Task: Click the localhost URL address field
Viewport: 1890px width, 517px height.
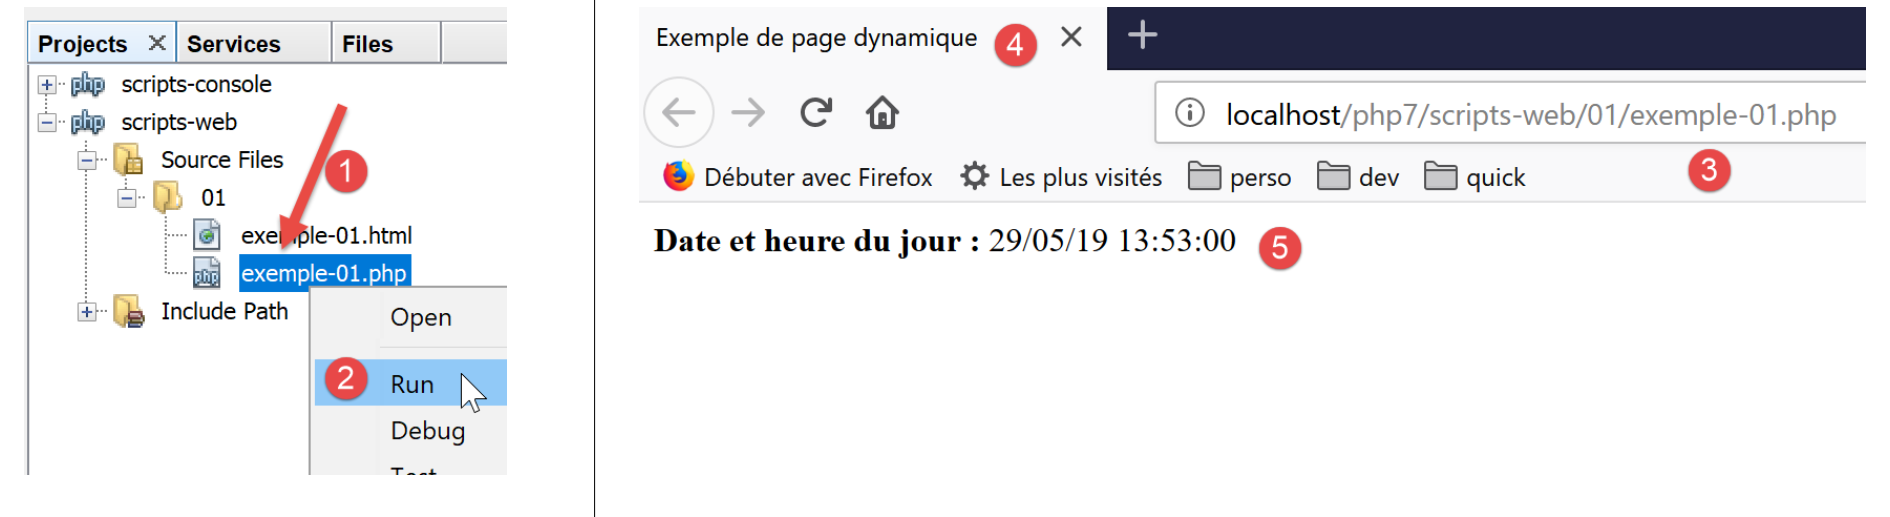Action: (1530, 115)
